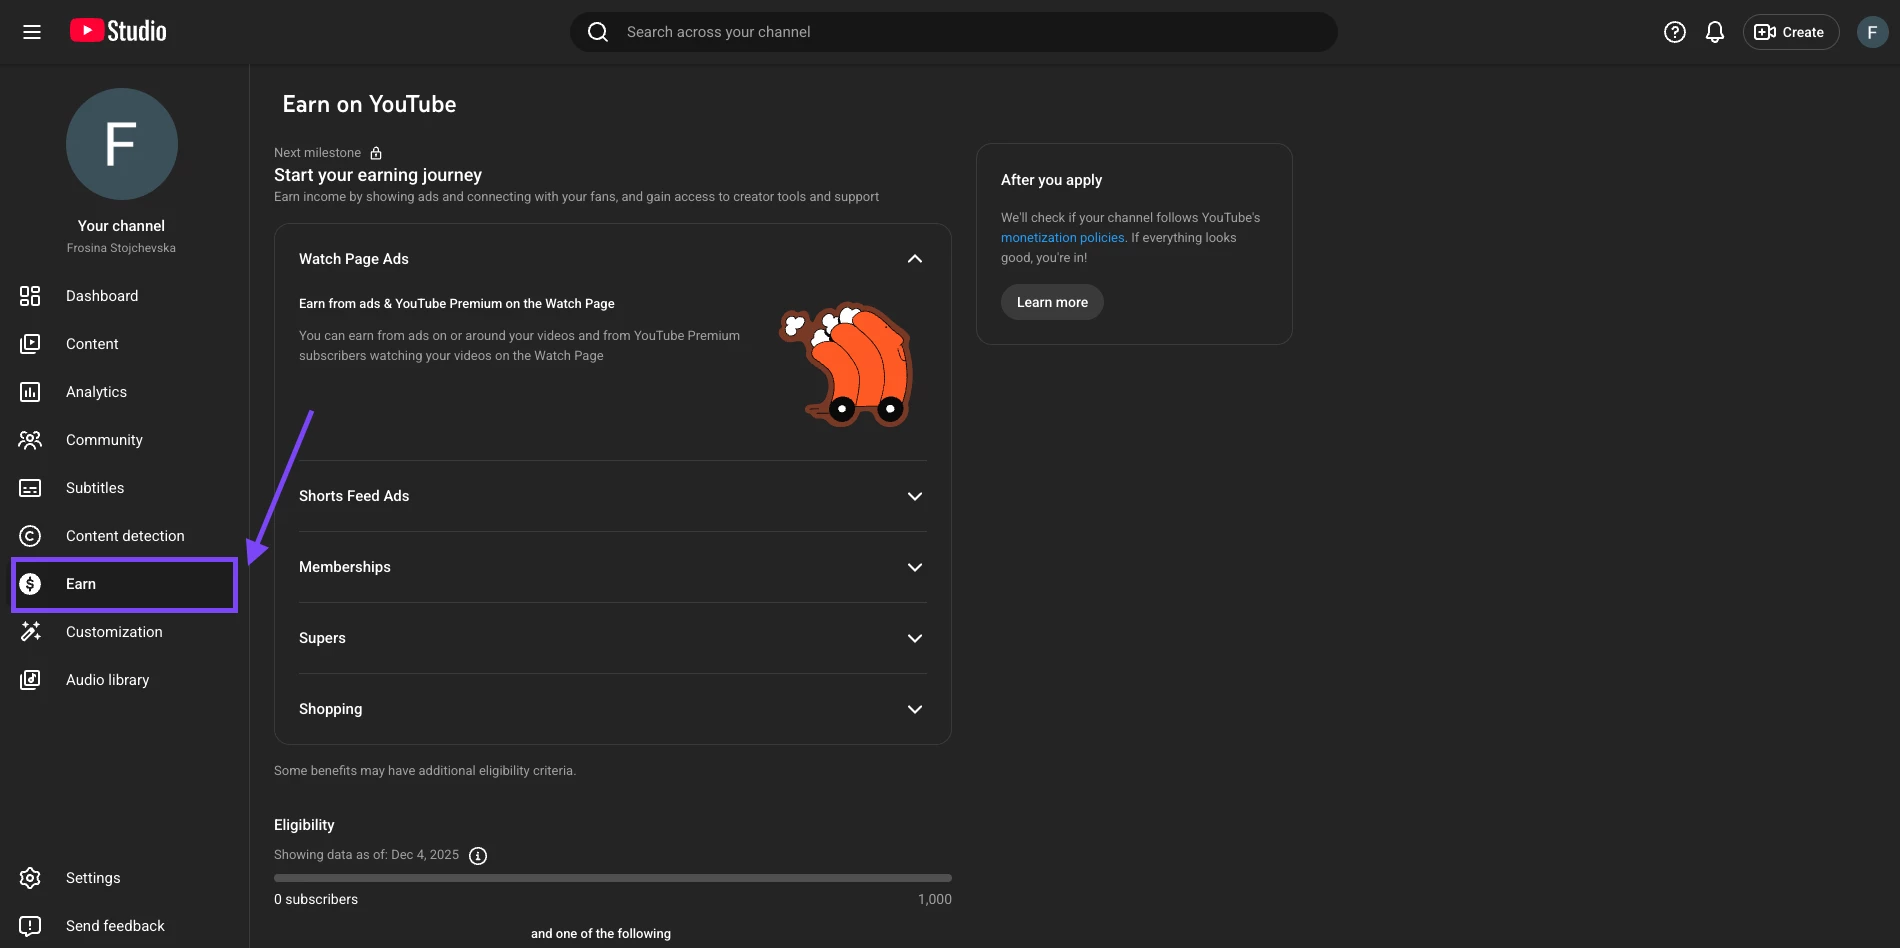Focus the Search across your channel field
This screenshot has height=948, width=1900.
[954, 32]
